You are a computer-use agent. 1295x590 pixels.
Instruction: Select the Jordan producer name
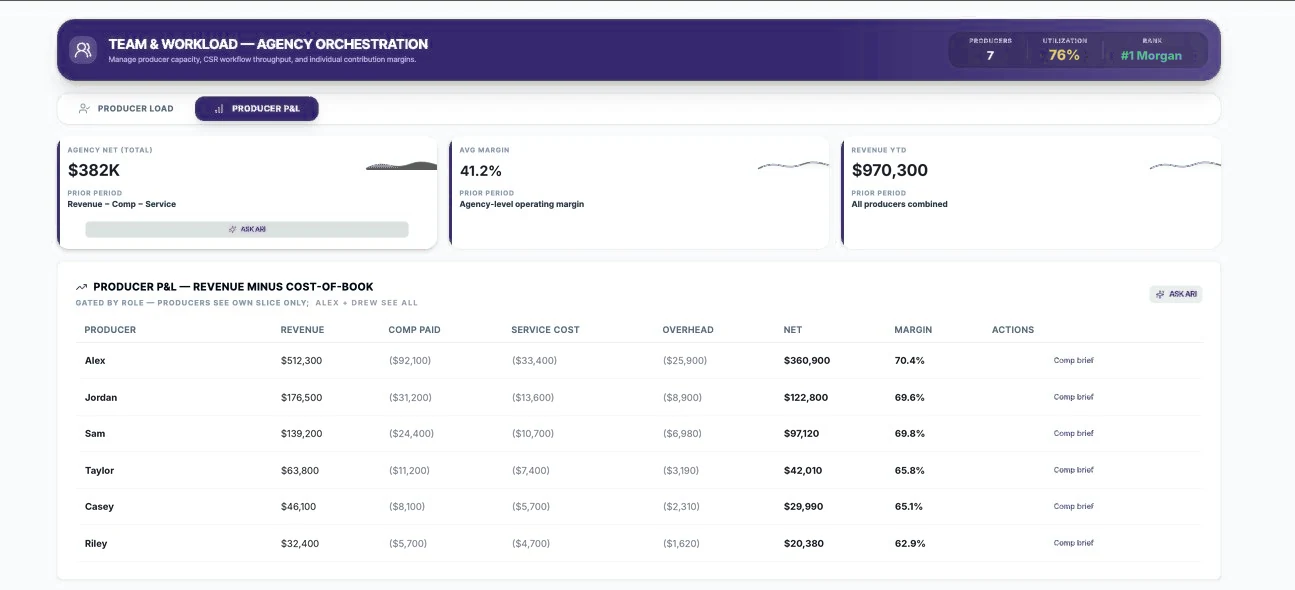click(101, 397)
